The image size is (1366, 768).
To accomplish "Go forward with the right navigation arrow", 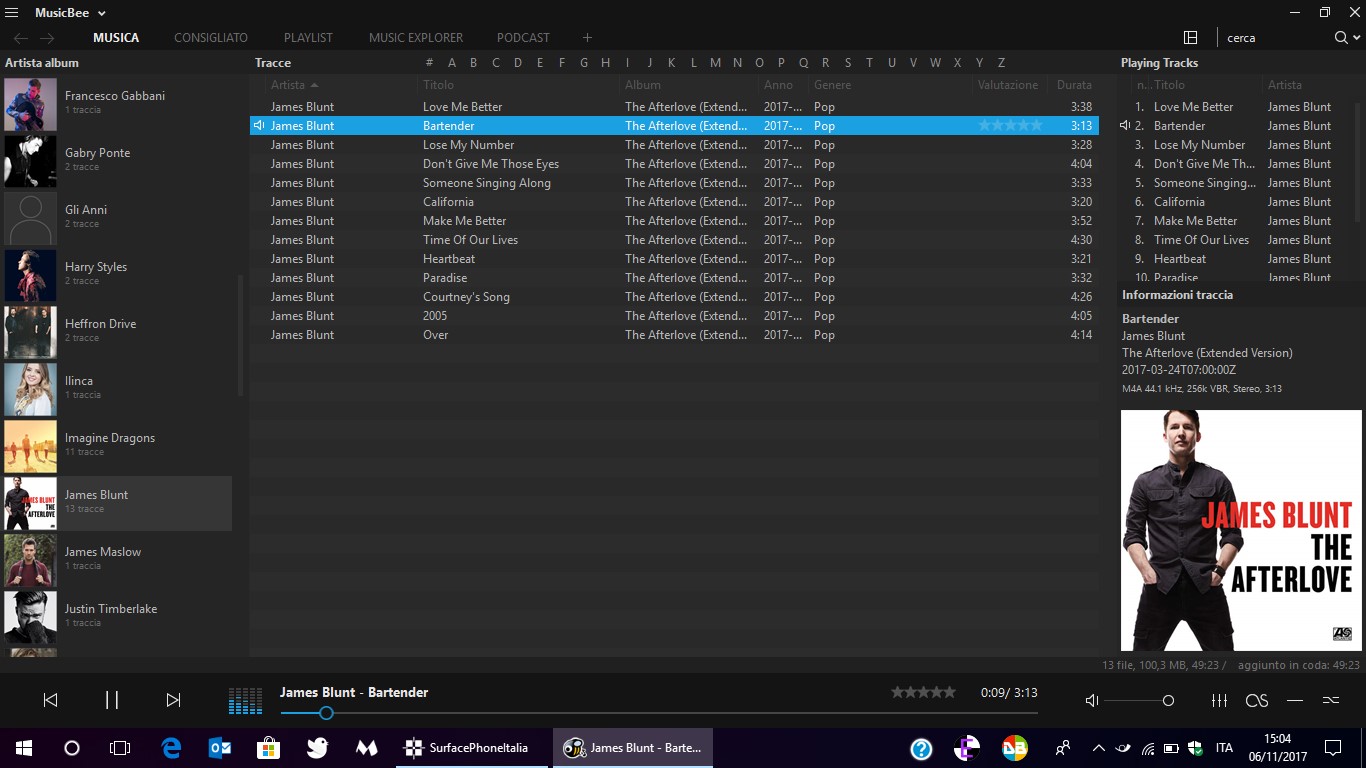I will click(47, 38).
